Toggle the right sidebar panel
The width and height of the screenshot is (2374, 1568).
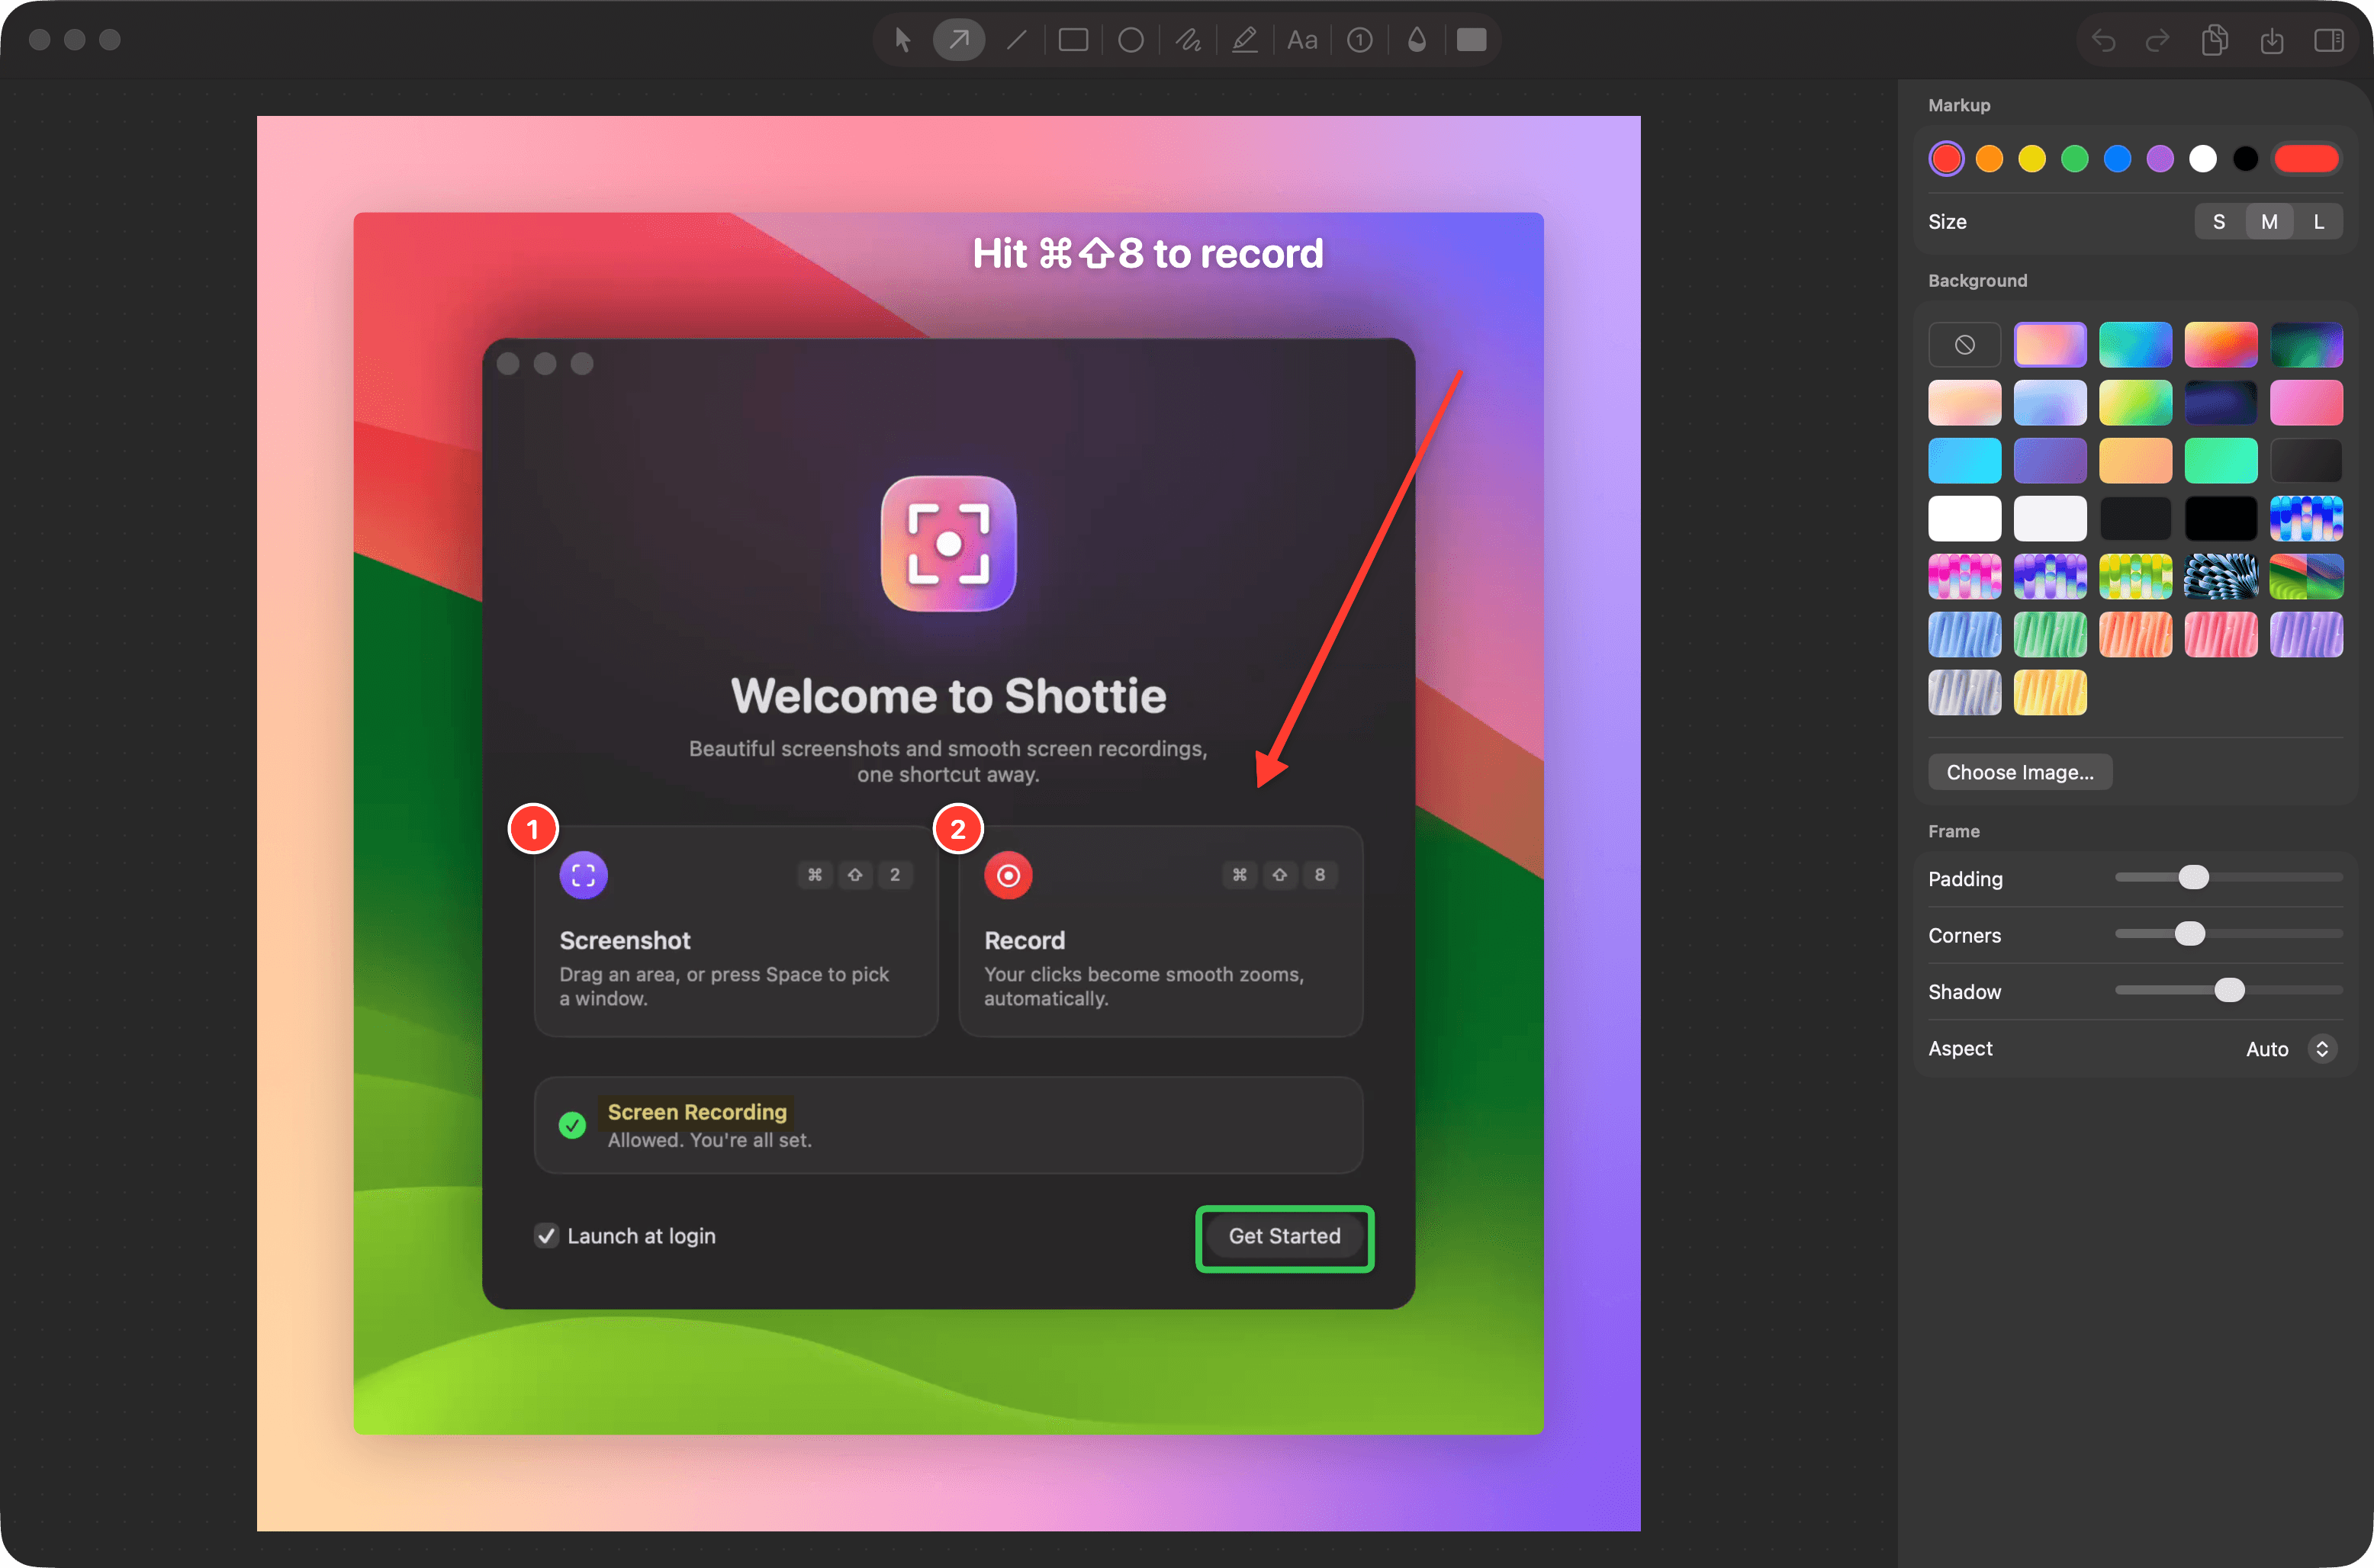(x=2328, y=40)
